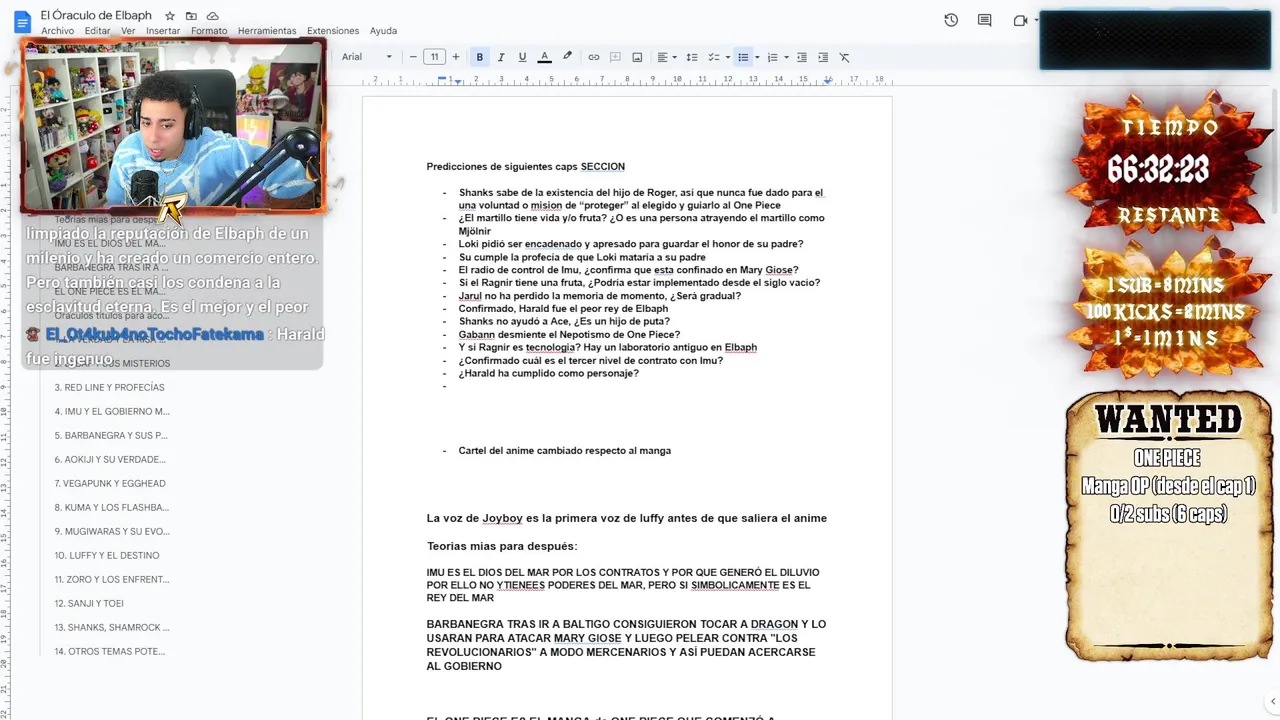Image resolution: width=1280 pixels, height=720 pixels.
Task: Open the comments panel icon
Action: point(985,20)
